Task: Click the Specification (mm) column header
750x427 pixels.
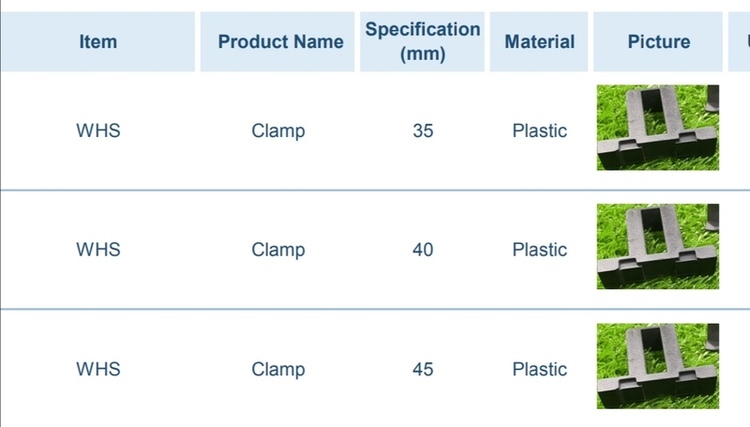Action: tap(422, 42)
